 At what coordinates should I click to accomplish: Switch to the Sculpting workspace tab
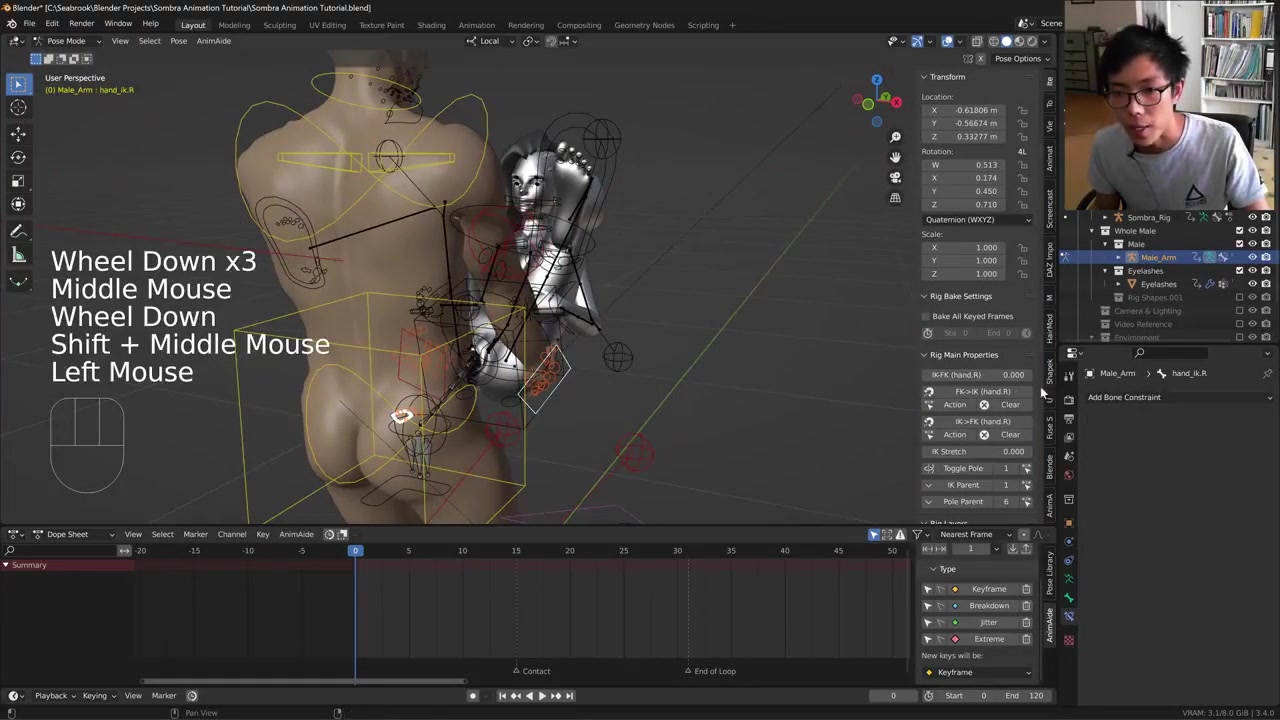(x=279, y=25)
